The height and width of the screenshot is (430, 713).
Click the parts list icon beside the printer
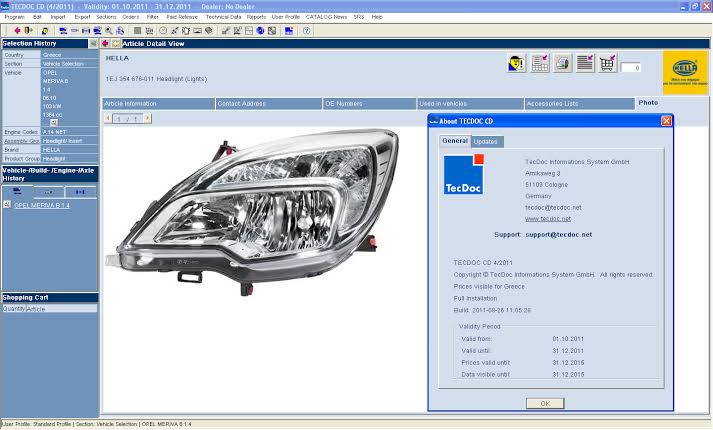585,64
